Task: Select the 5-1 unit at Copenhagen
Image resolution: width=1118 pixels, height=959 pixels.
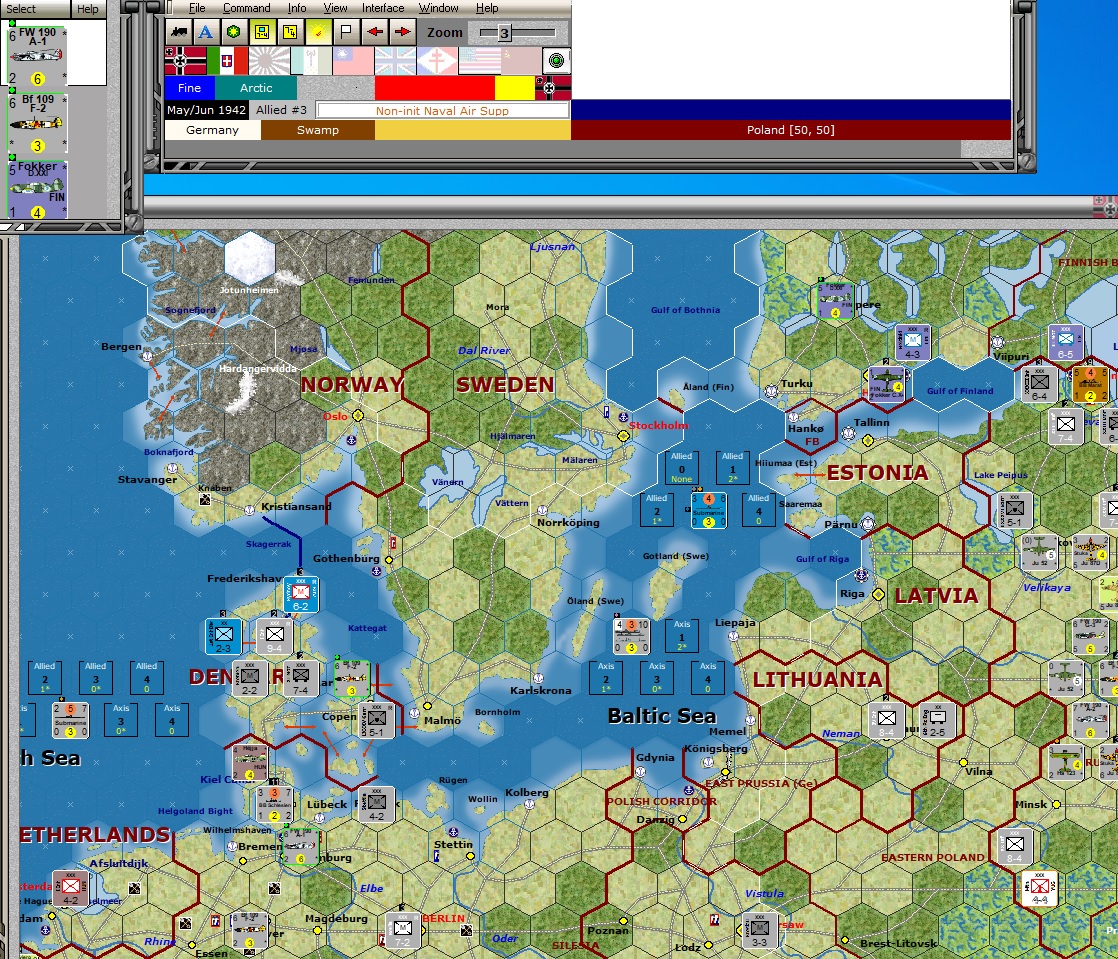Action: coord(376,720)
